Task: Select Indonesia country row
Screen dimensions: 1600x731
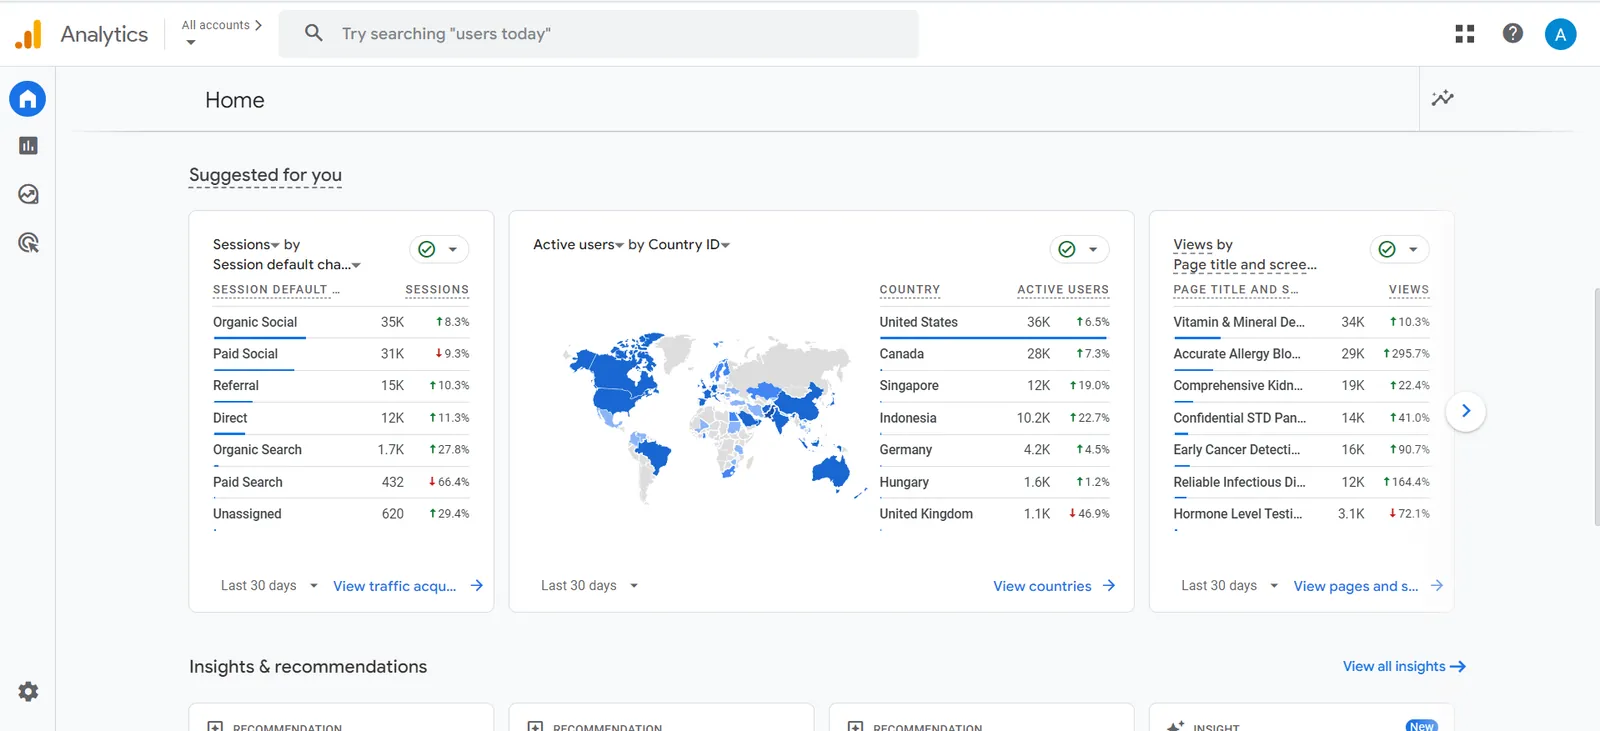Action: click(x=994, y=418)
